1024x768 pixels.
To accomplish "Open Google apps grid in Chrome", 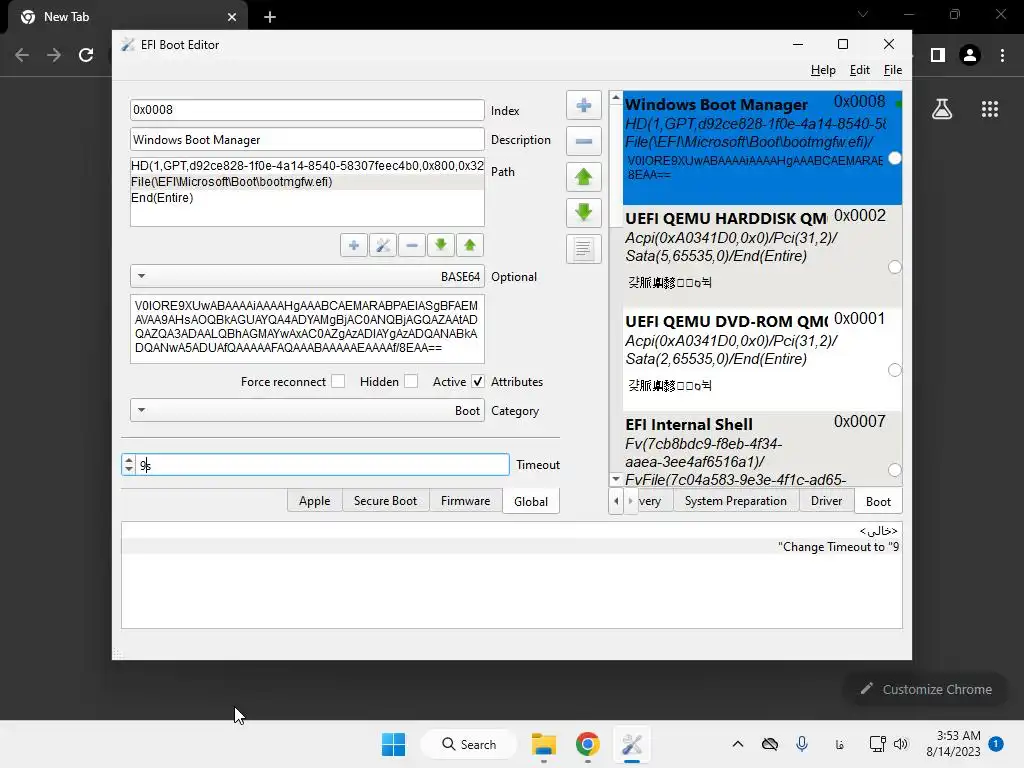I will (990, 109).
